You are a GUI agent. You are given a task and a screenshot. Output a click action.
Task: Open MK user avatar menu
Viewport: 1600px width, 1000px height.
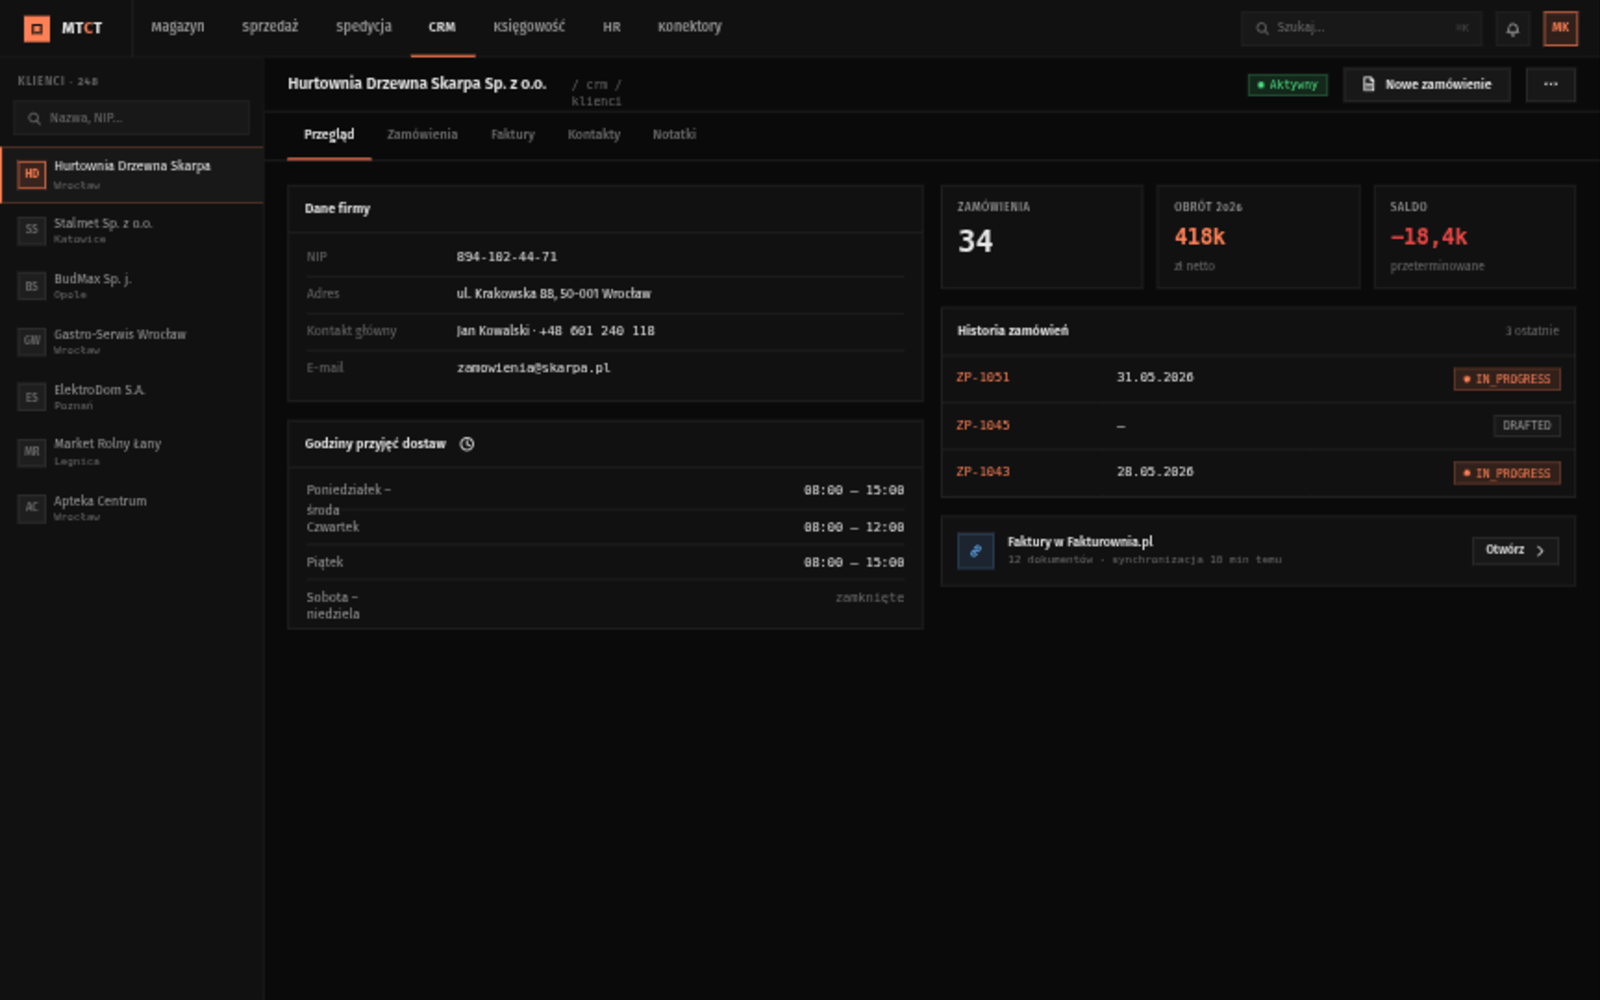(x=1560, y=28)
